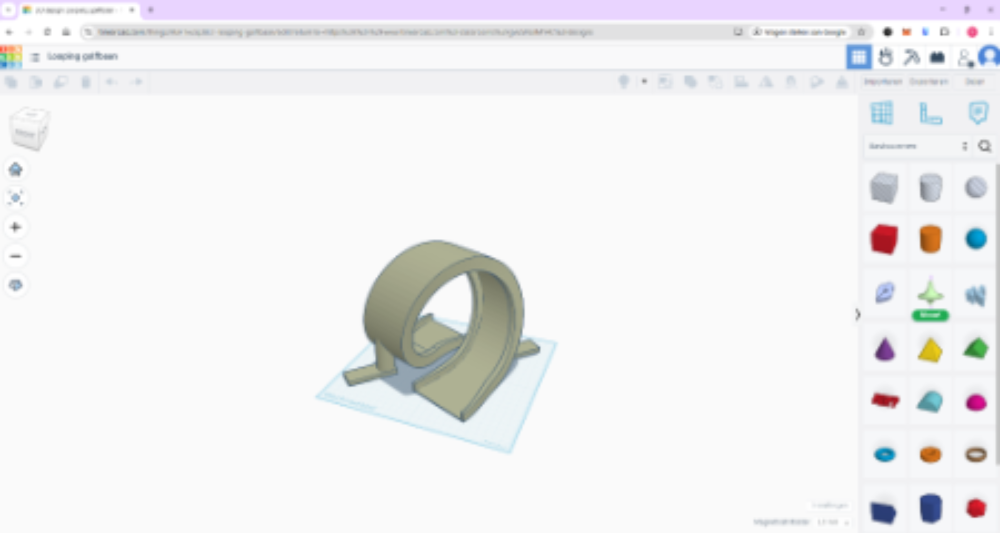
Task: Open the user profile avatar
Action: (x=989, y=57)
